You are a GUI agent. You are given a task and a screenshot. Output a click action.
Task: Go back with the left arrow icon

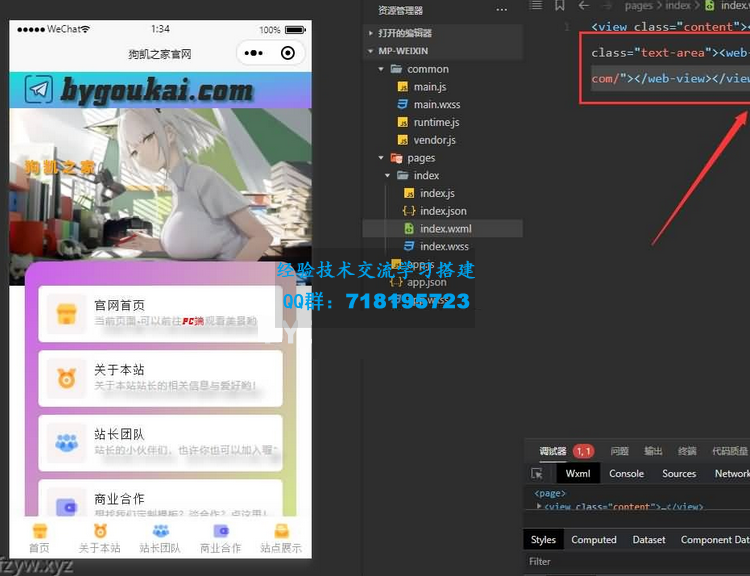point(584,5)
